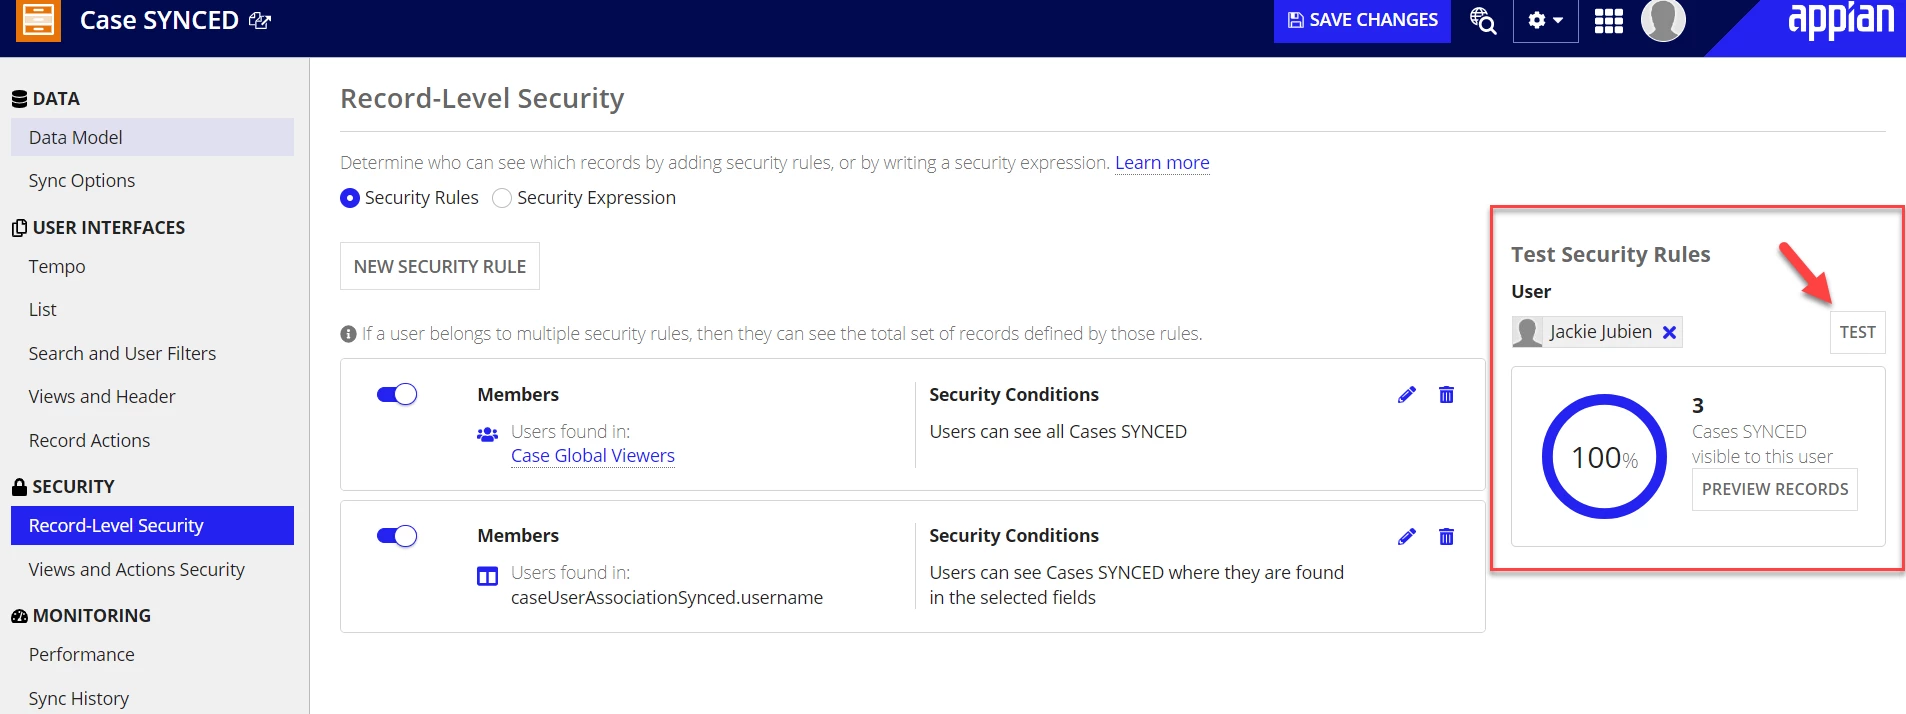Open the navigation grid menu icon
This screenshot has width=1906, height=714.
pyautogui.click(x=1609, y=21)
